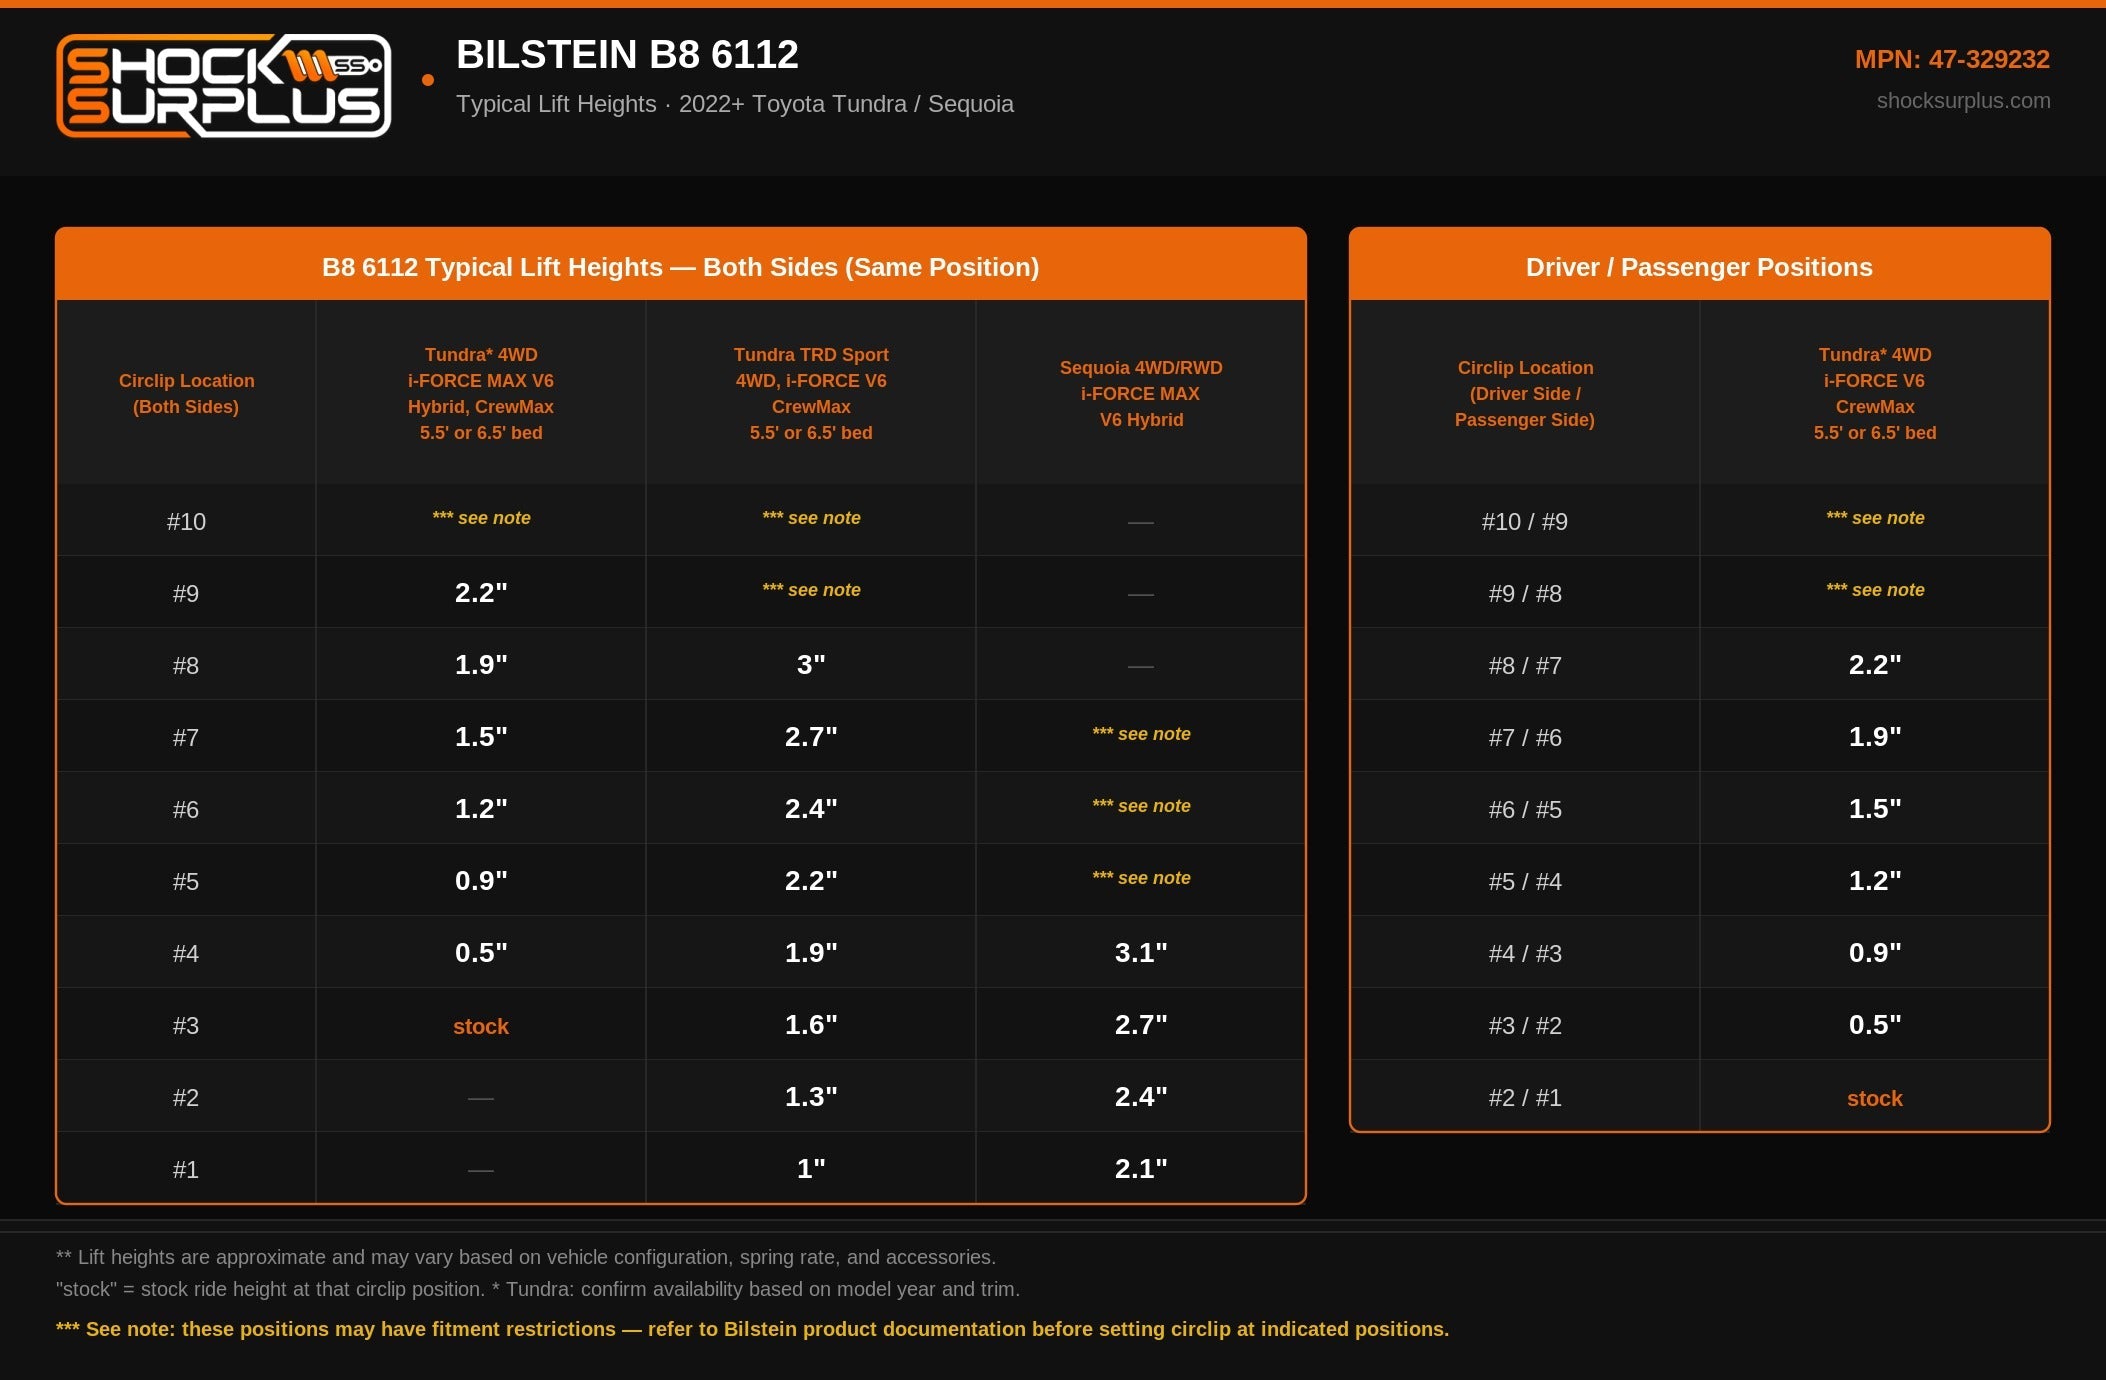Select the "Circlip Location (Driver Side / Passenger Side)" header
Viewport: 2106px width, 1380px height.
click(x=1525, y=394)
